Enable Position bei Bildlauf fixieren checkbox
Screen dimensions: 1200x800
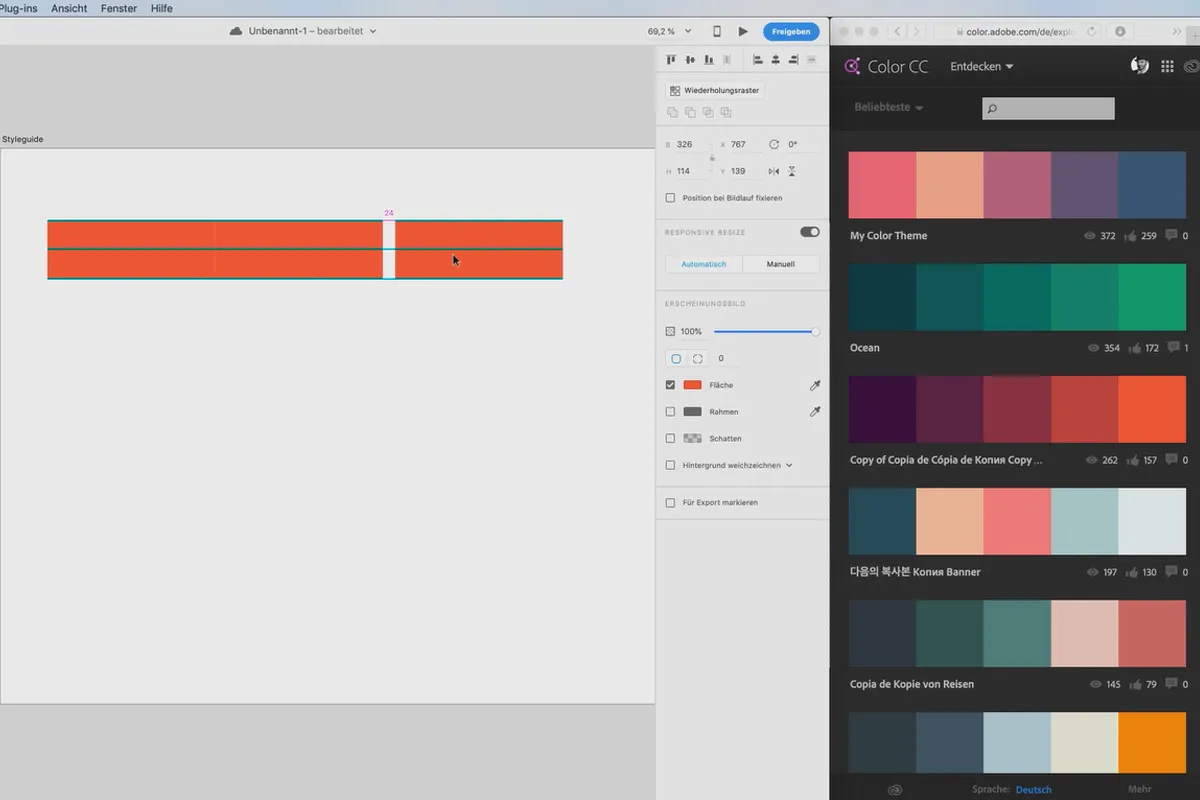(670, 198)
